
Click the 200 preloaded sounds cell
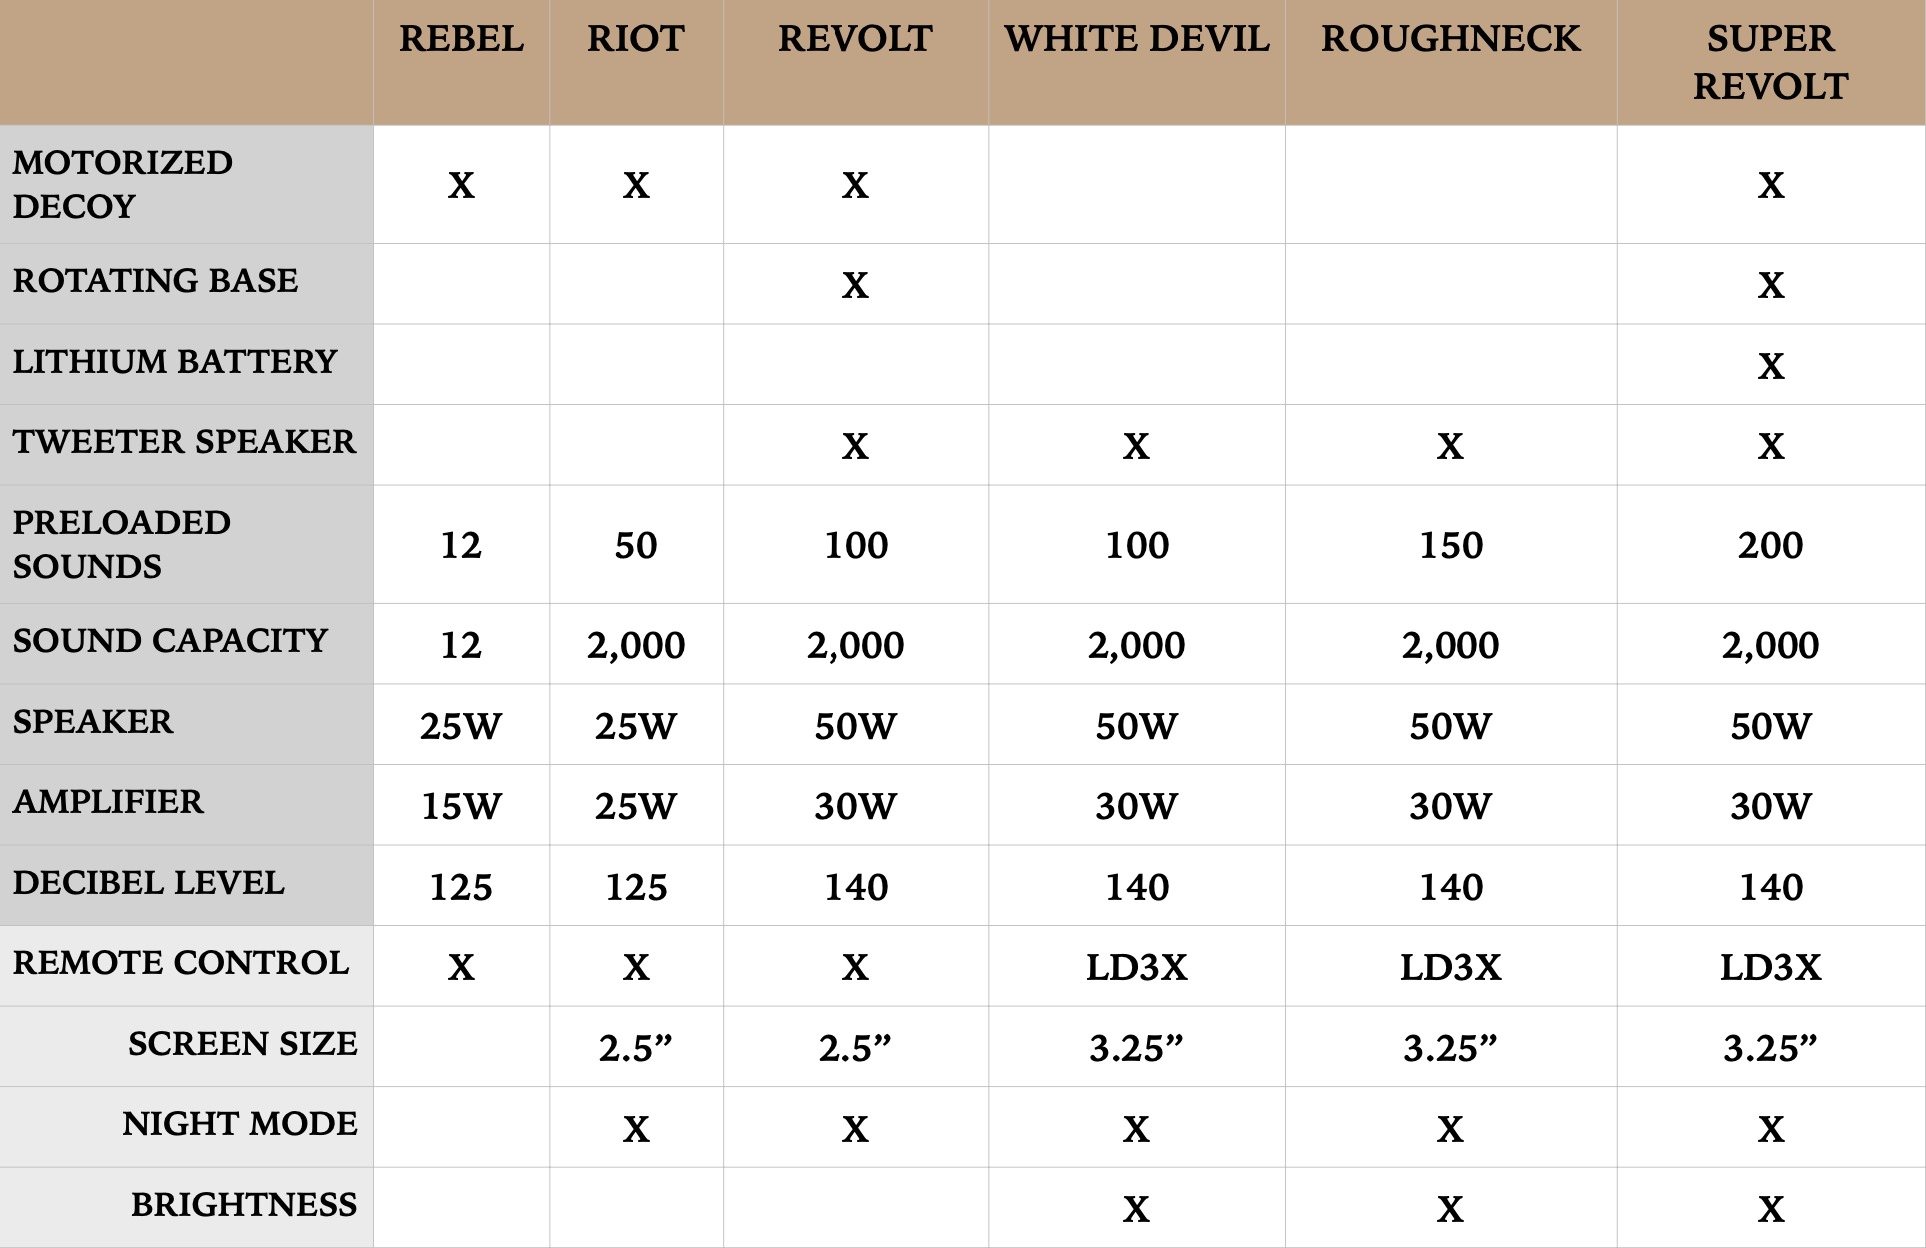[1770, 546]
